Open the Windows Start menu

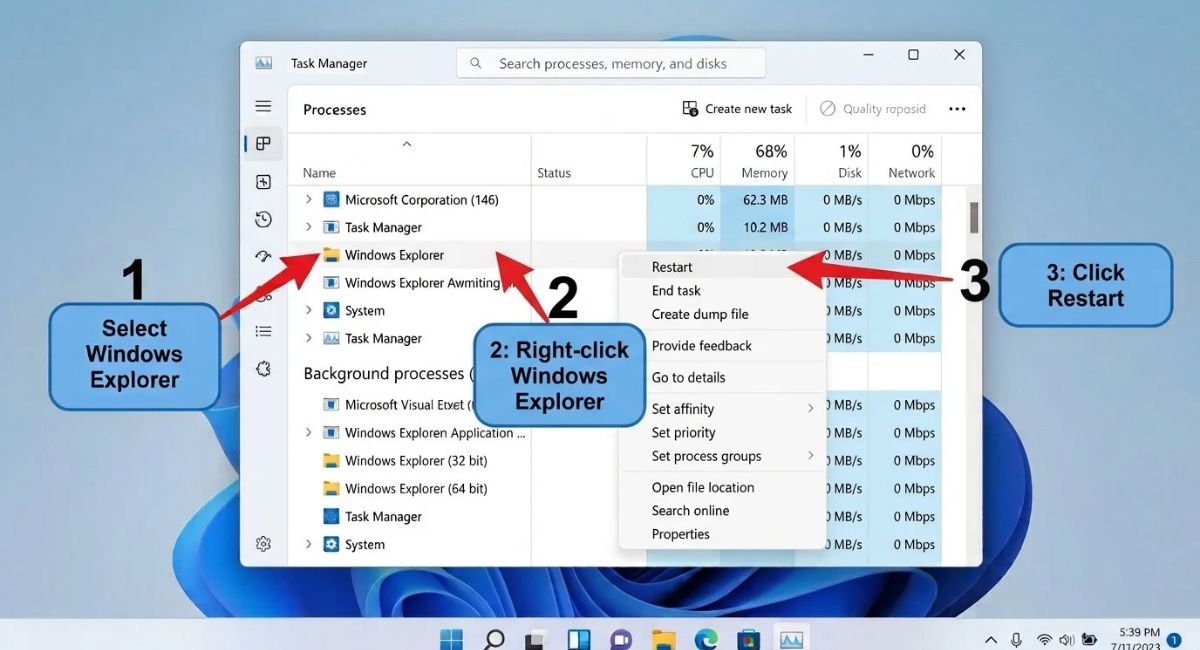pos(451,638)
